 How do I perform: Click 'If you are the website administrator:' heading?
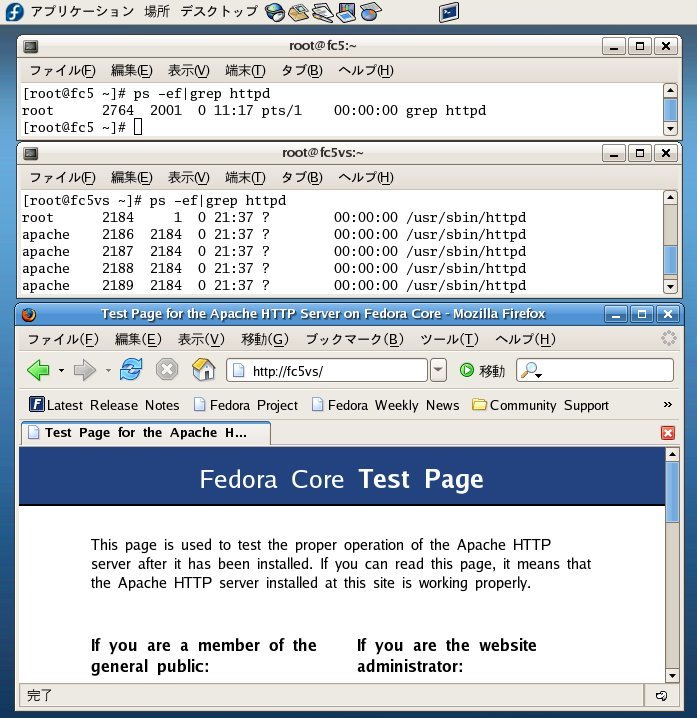coord(447,656)
